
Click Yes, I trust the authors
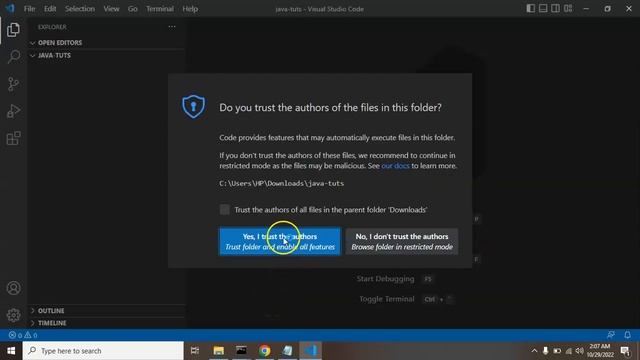280,241
